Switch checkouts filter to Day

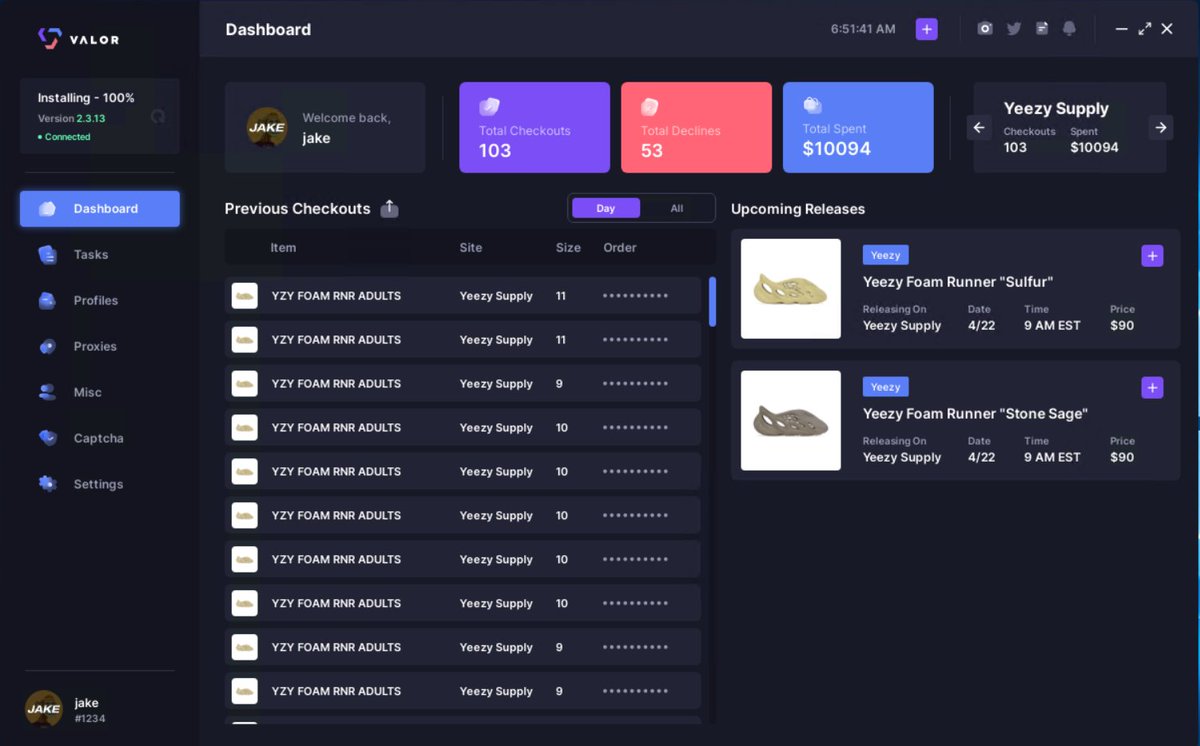point(606,208)
